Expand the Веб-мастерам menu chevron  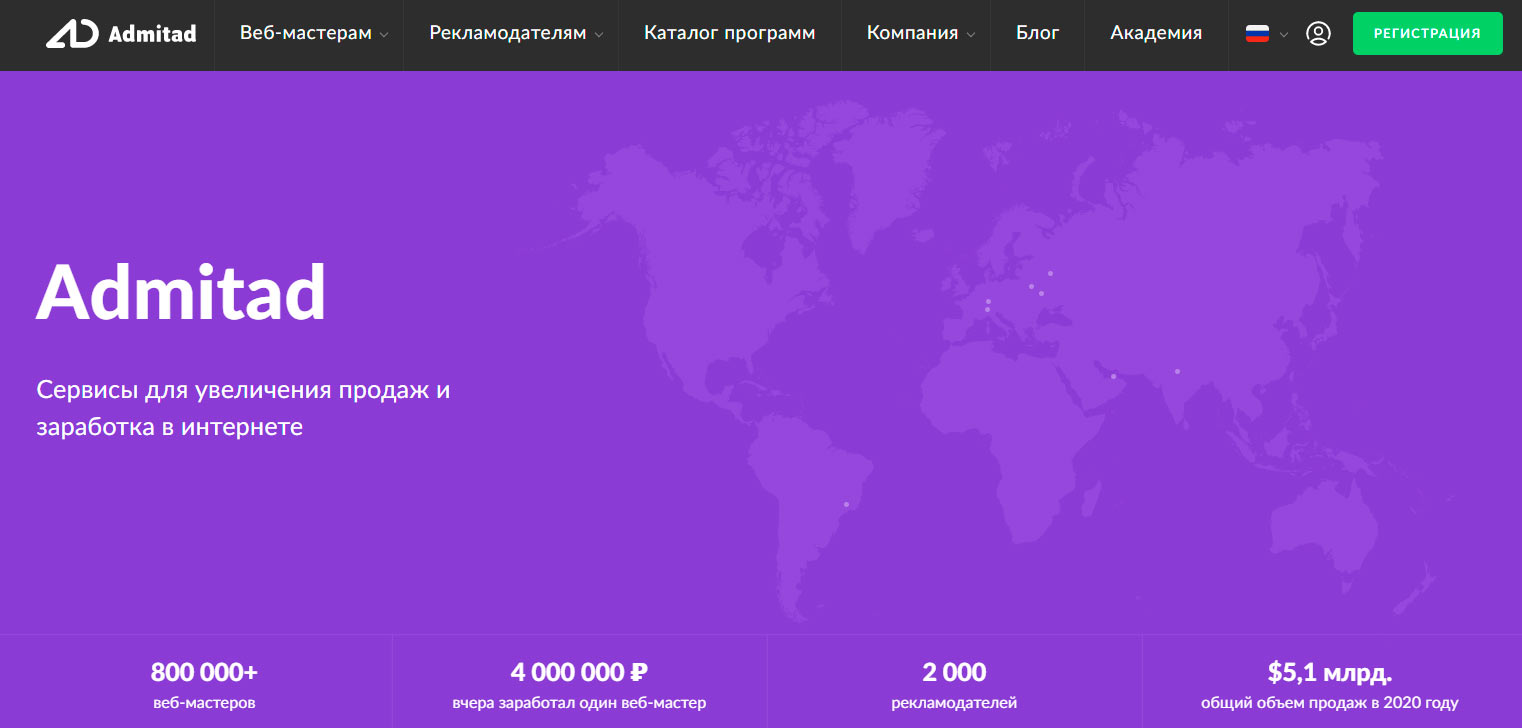tap(383, 35)
